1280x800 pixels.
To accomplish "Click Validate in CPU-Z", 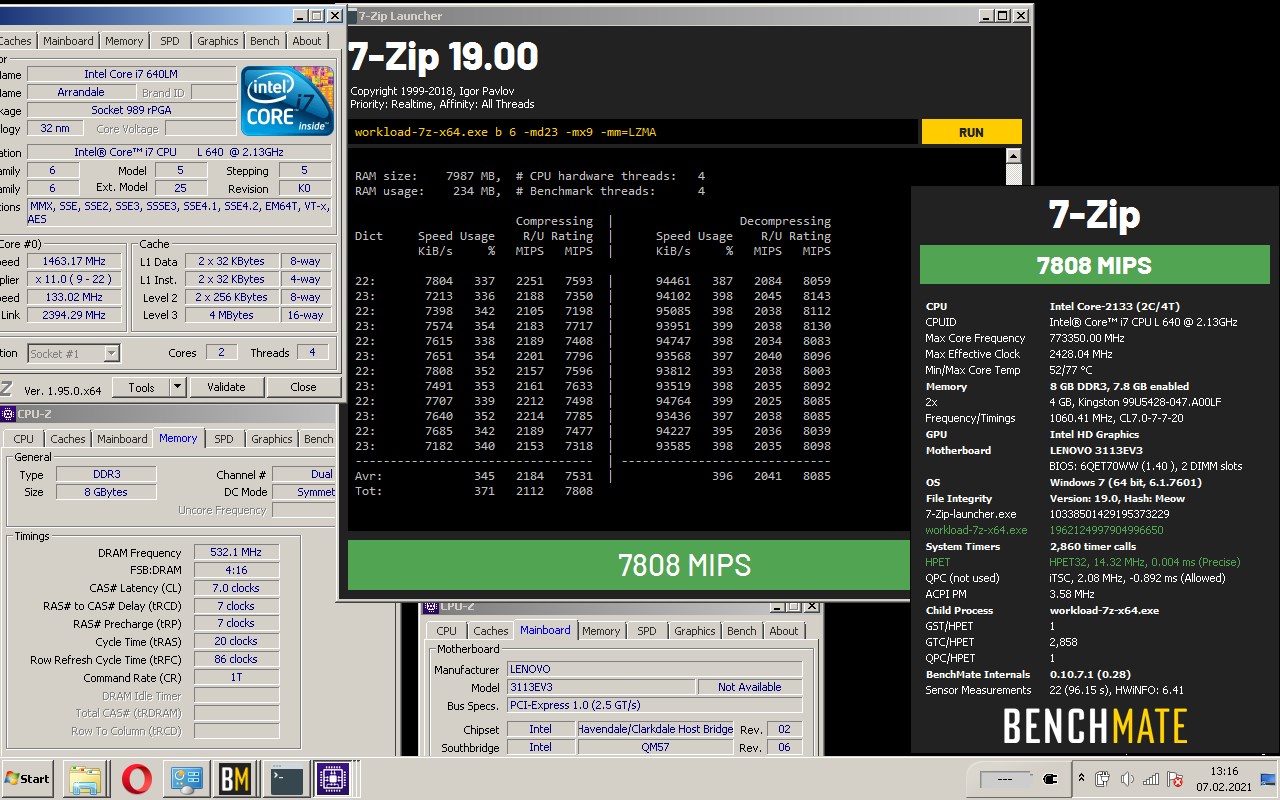I will 226,387.
